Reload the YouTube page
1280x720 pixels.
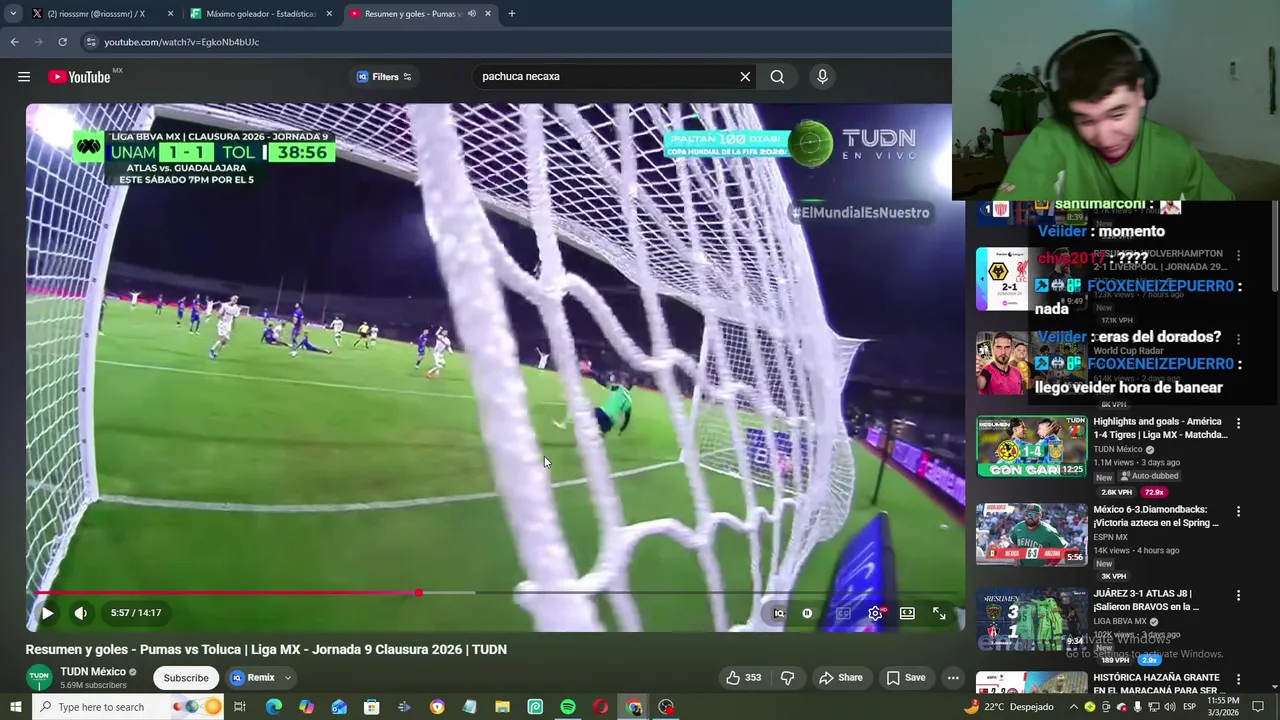pyautogui.click(x=62, y=42)
